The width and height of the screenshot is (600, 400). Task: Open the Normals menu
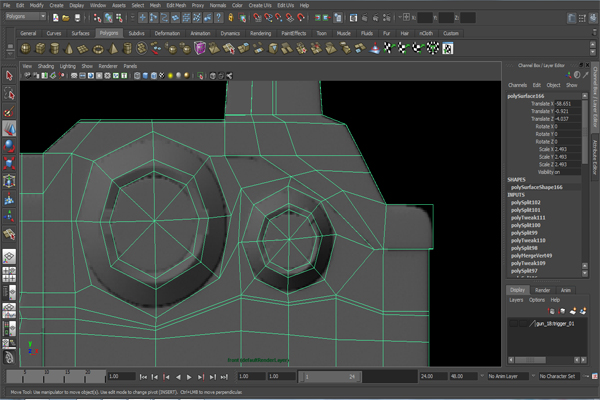tap(218, 5)
